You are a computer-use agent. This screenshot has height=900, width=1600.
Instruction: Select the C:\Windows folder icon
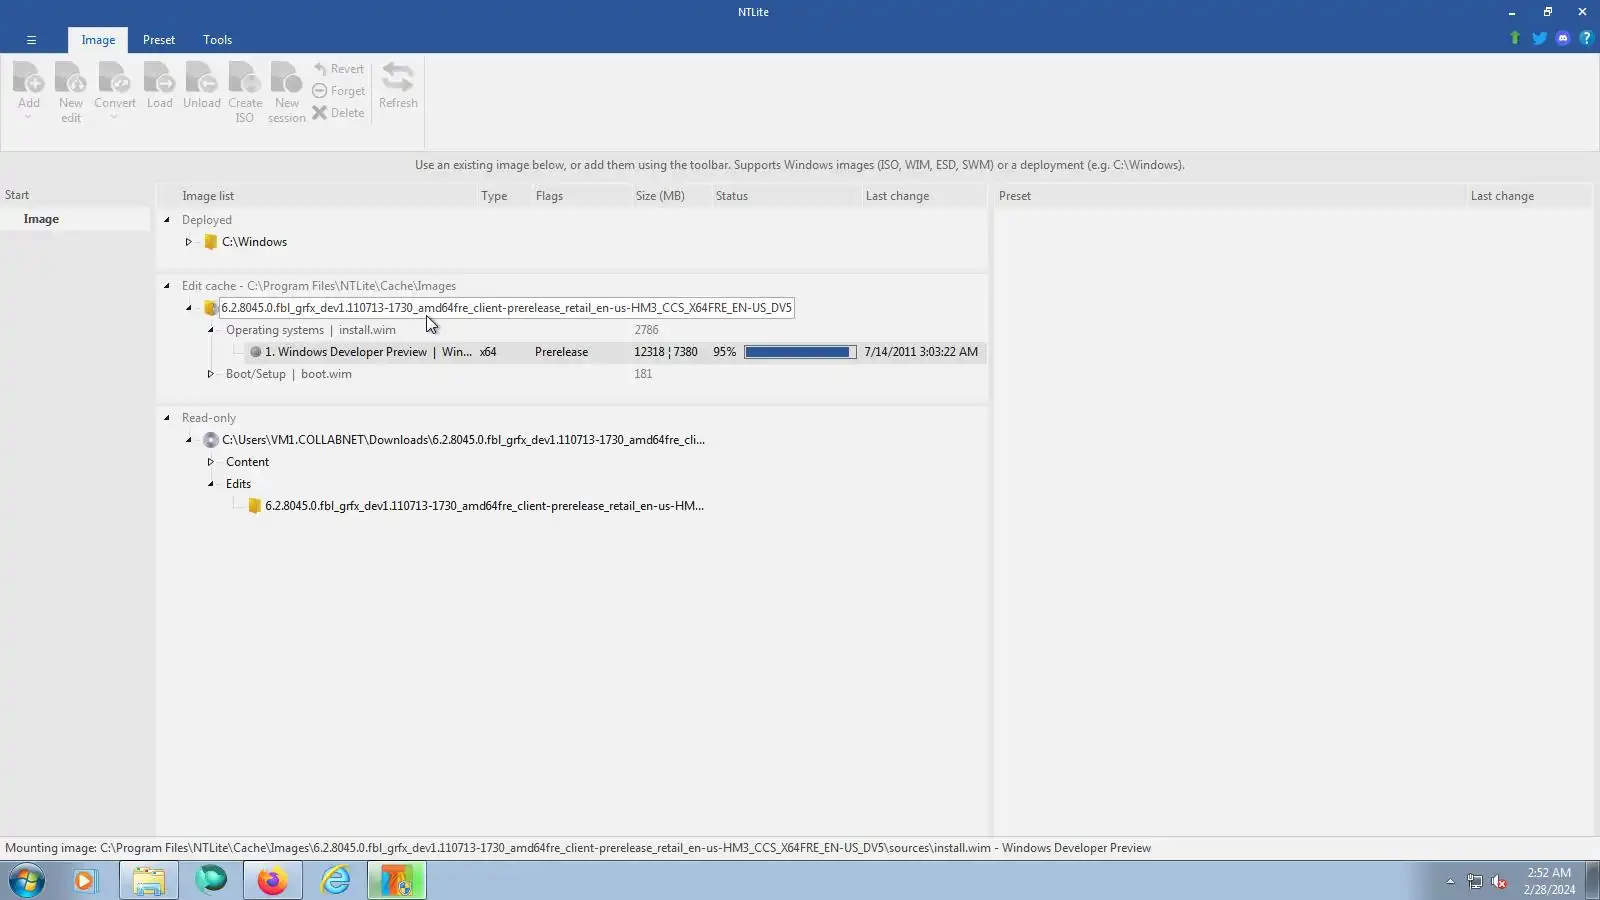(210, 242)
